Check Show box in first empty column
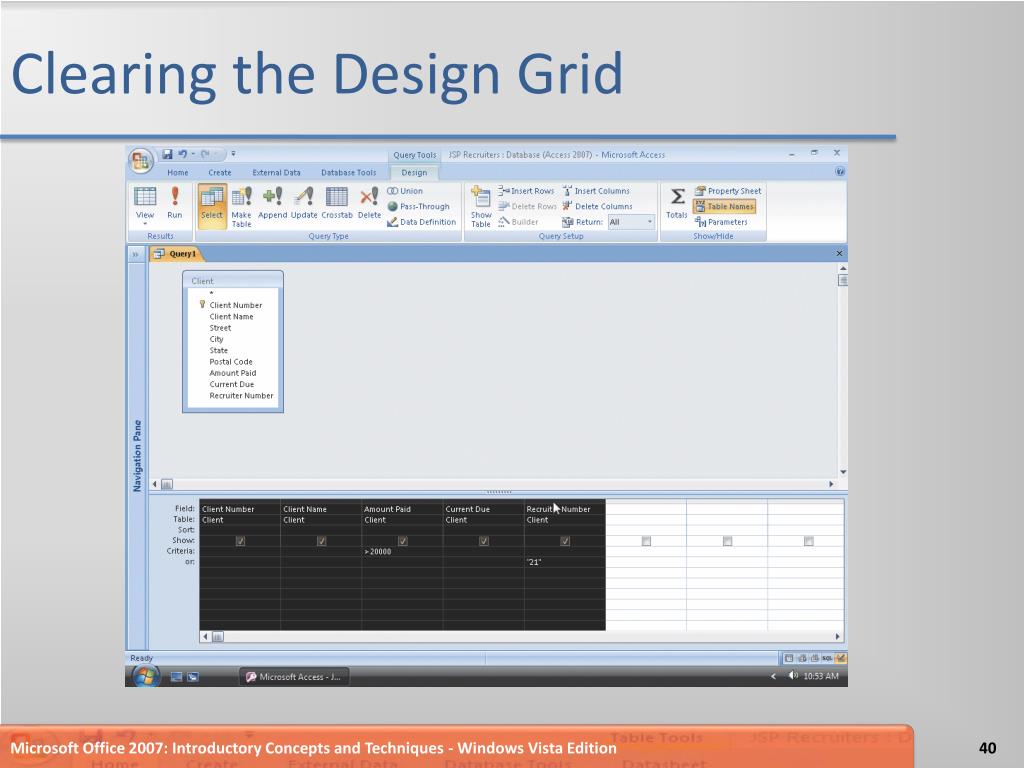 [x=647, y=541]
